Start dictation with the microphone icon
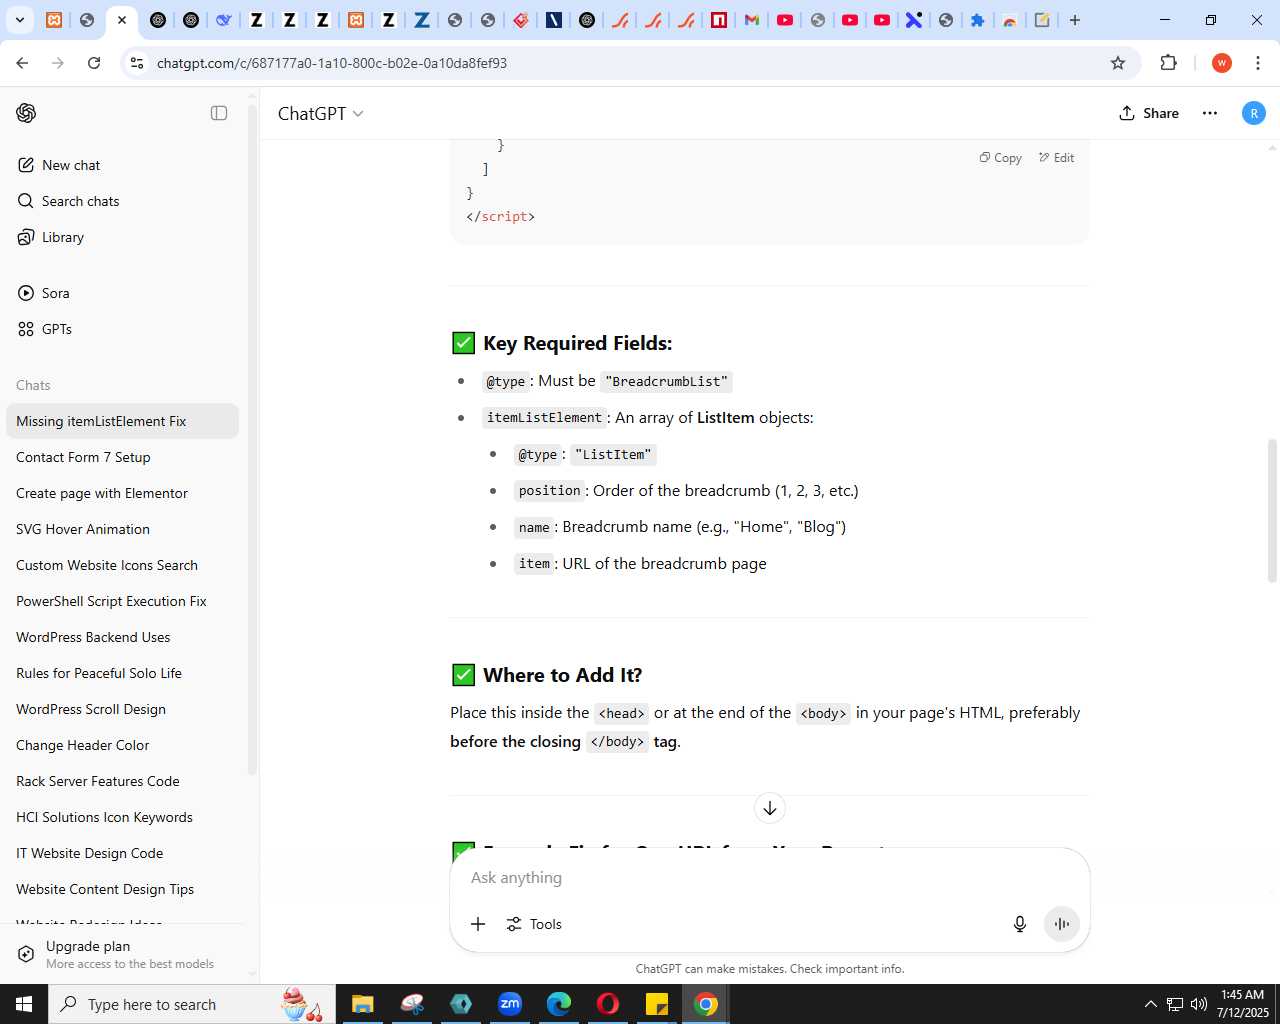 point(1020,924)
